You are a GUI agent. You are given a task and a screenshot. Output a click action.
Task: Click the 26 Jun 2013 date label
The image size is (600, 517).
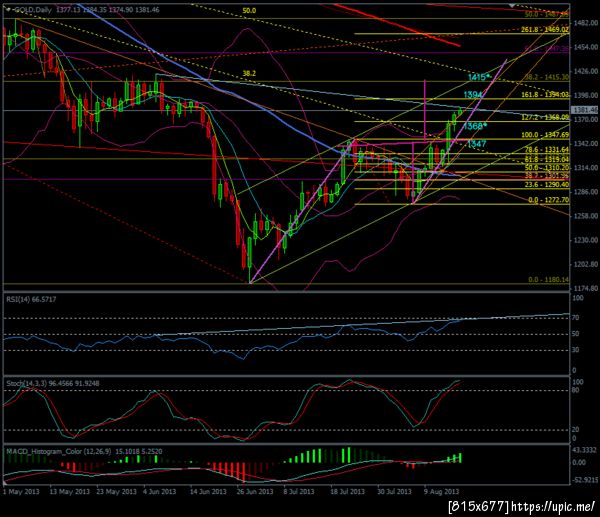click(255, 491)
